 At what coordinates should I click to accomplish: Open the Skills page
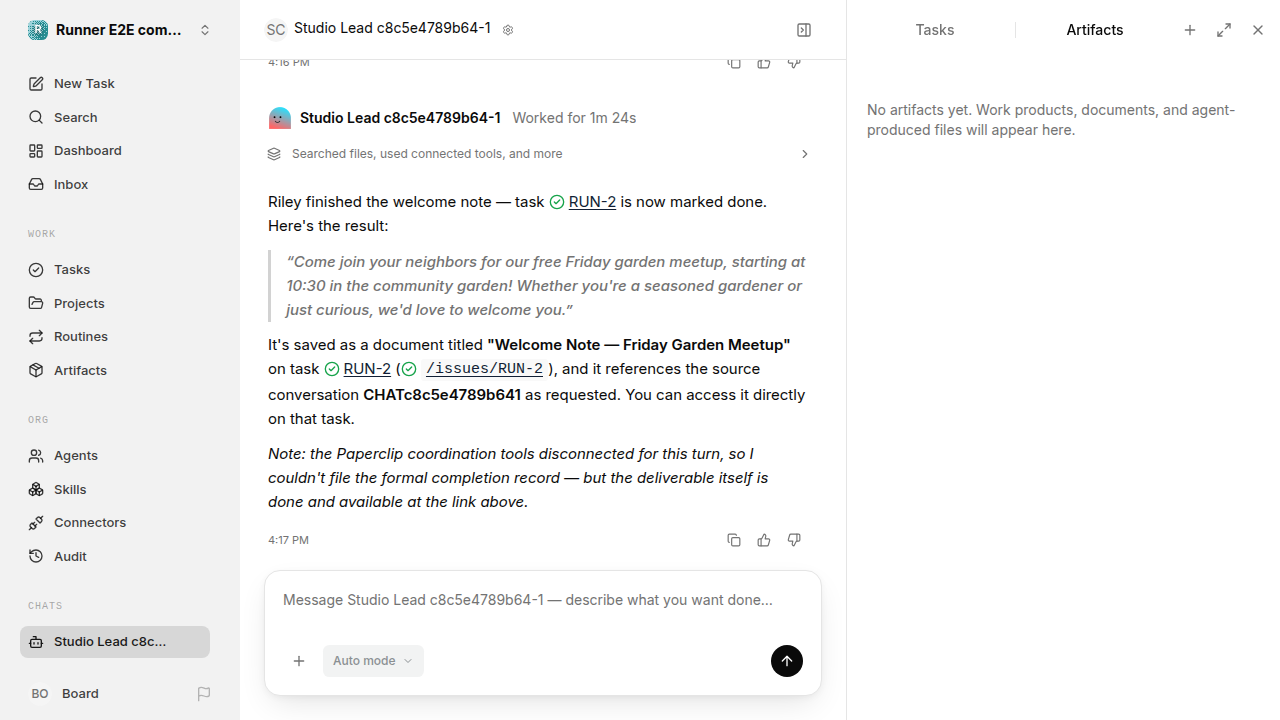coord(115,489)
